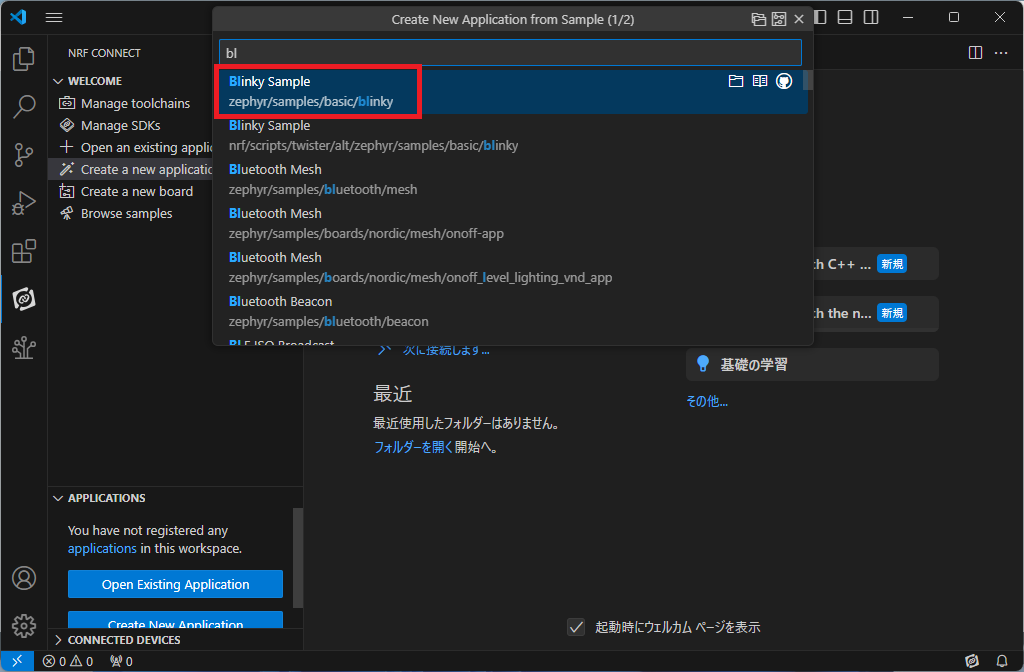The height and width of the screenshot is (672, 1024).
Task: Click the NRF CONNECT panel title
Action: 104,53
